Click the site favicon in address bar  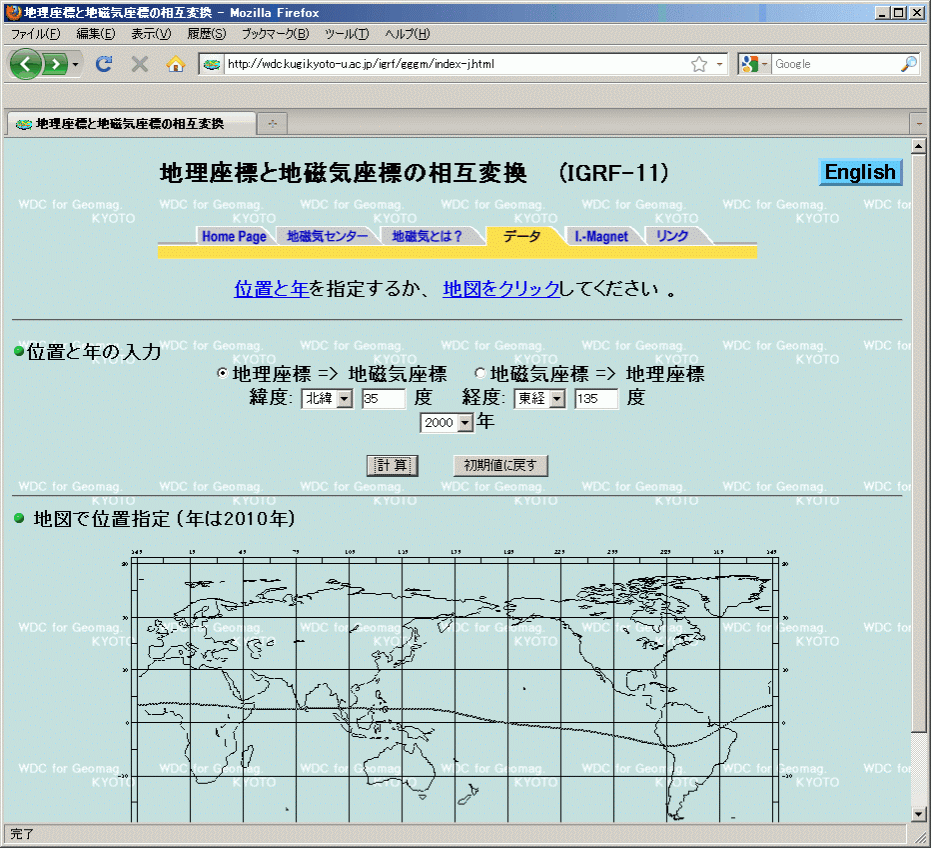coord(212,64)
